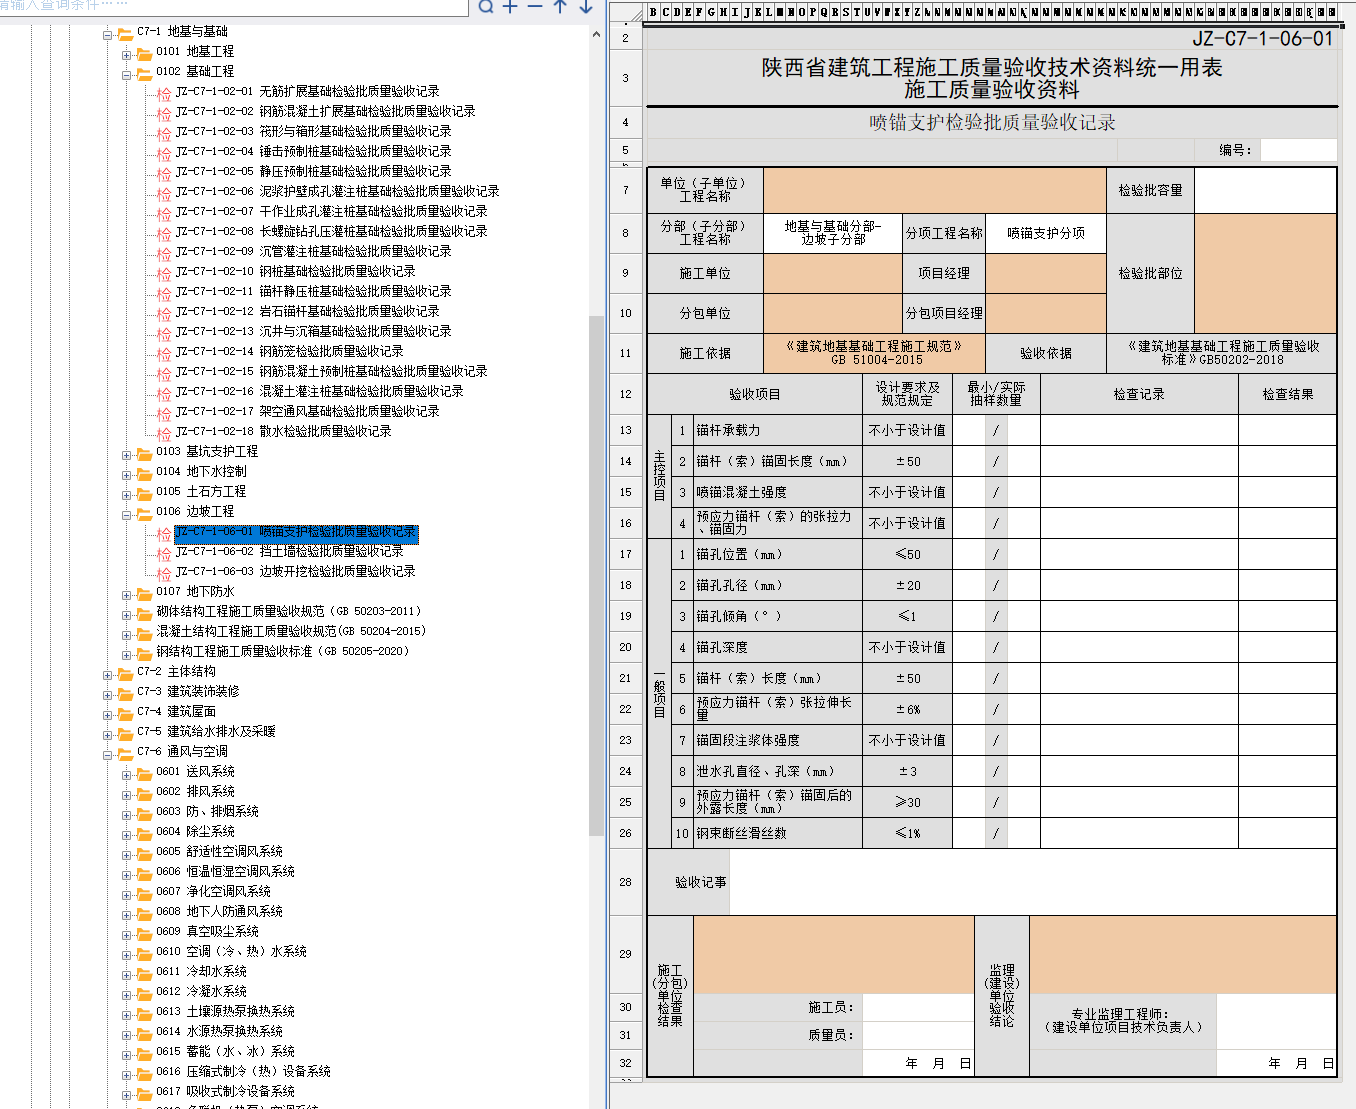Screen dimensions: 1356x1109
Task: Click the magnifier search icon
Action: point(486,7)
